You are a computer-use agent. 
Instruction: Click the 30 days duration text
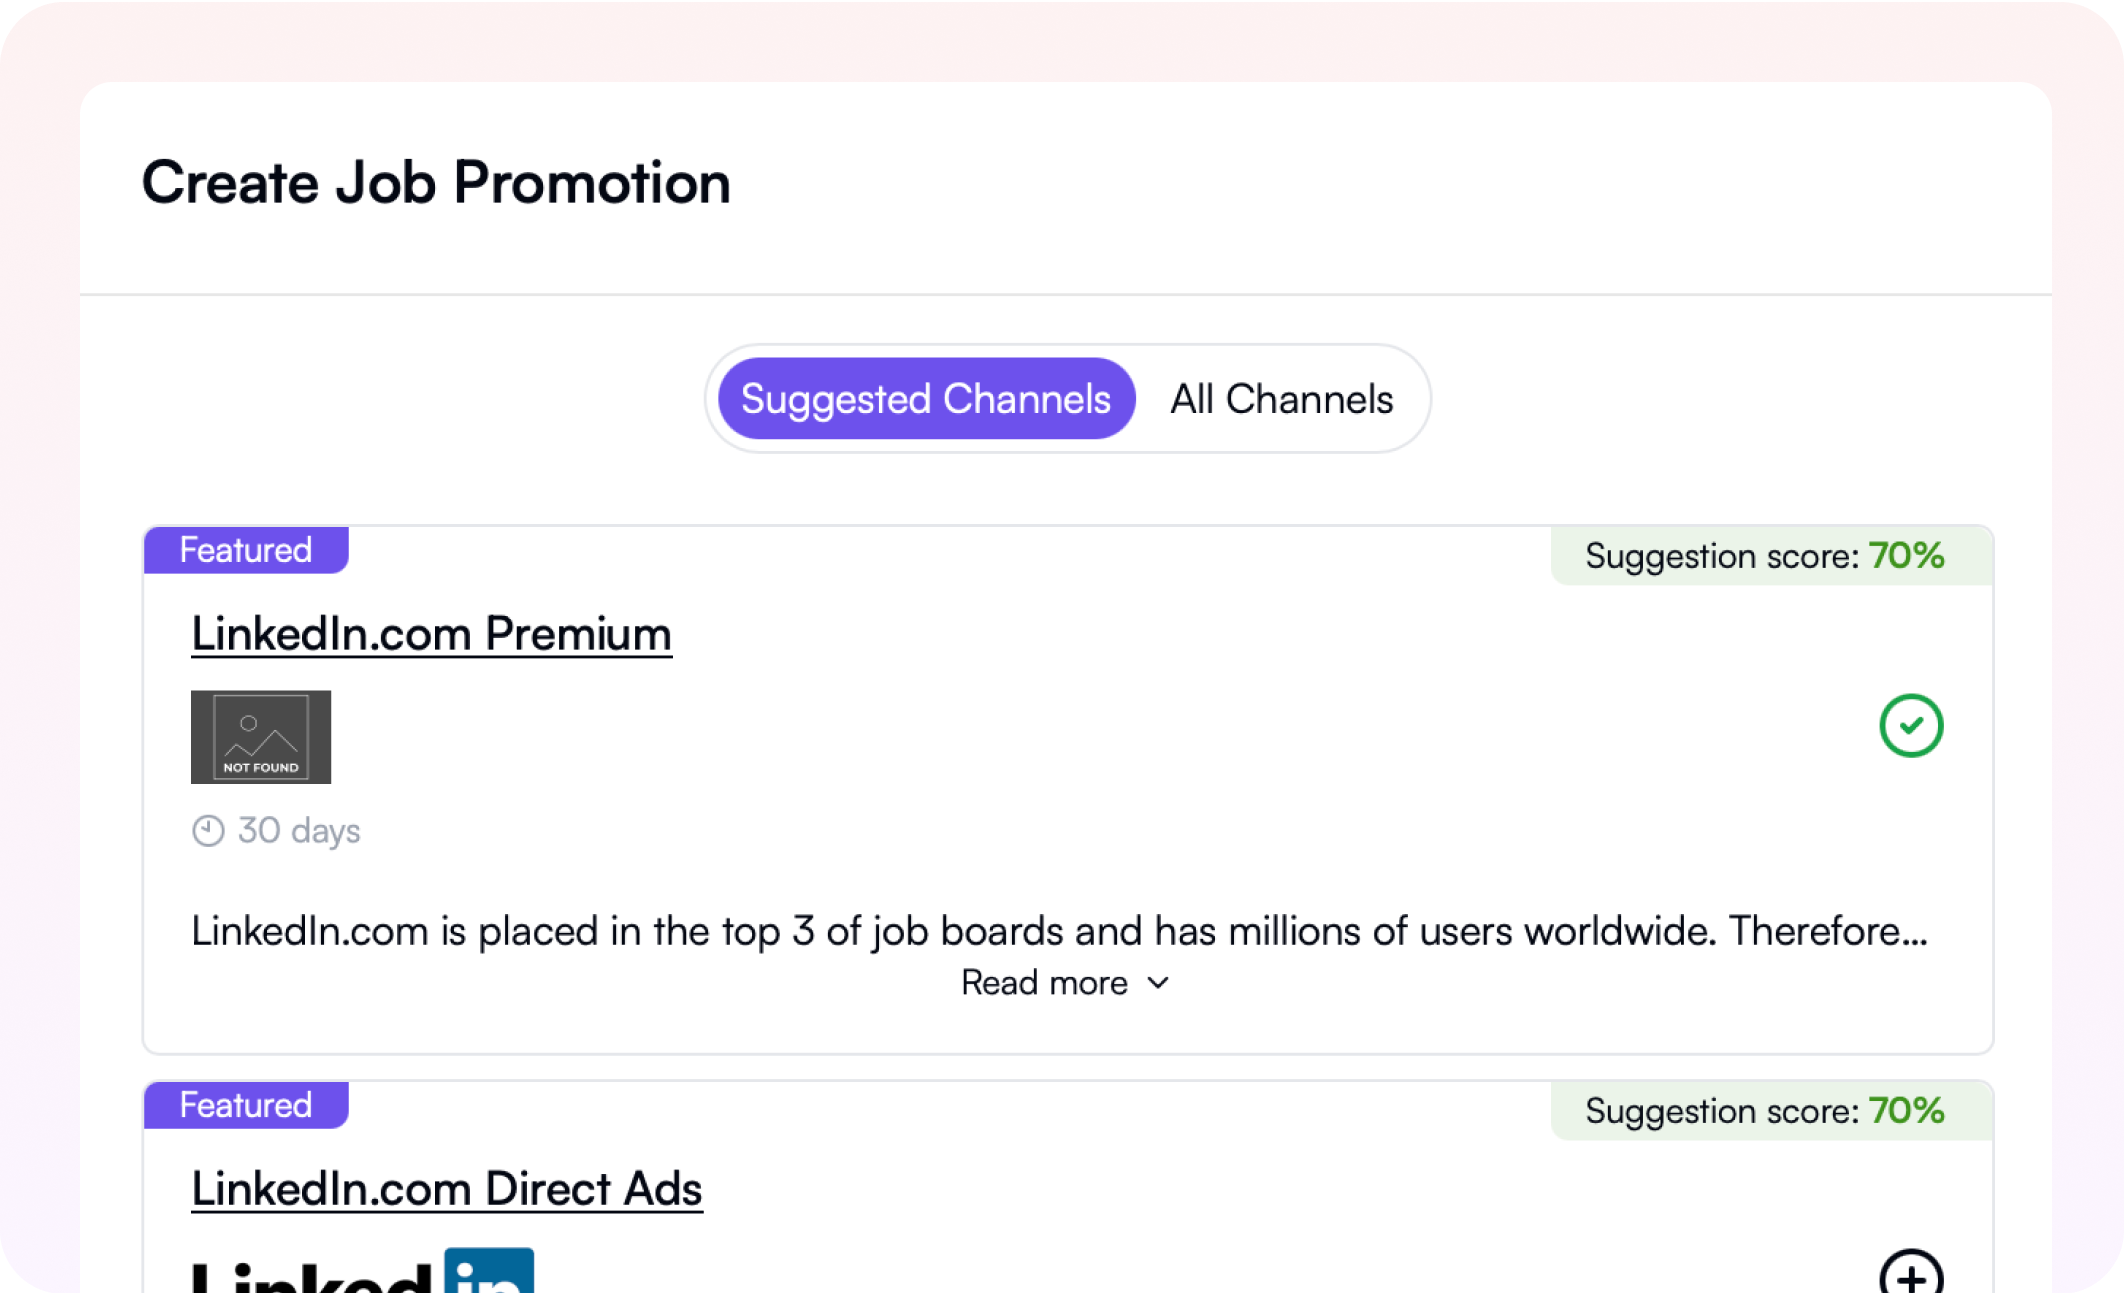(299, 831)
